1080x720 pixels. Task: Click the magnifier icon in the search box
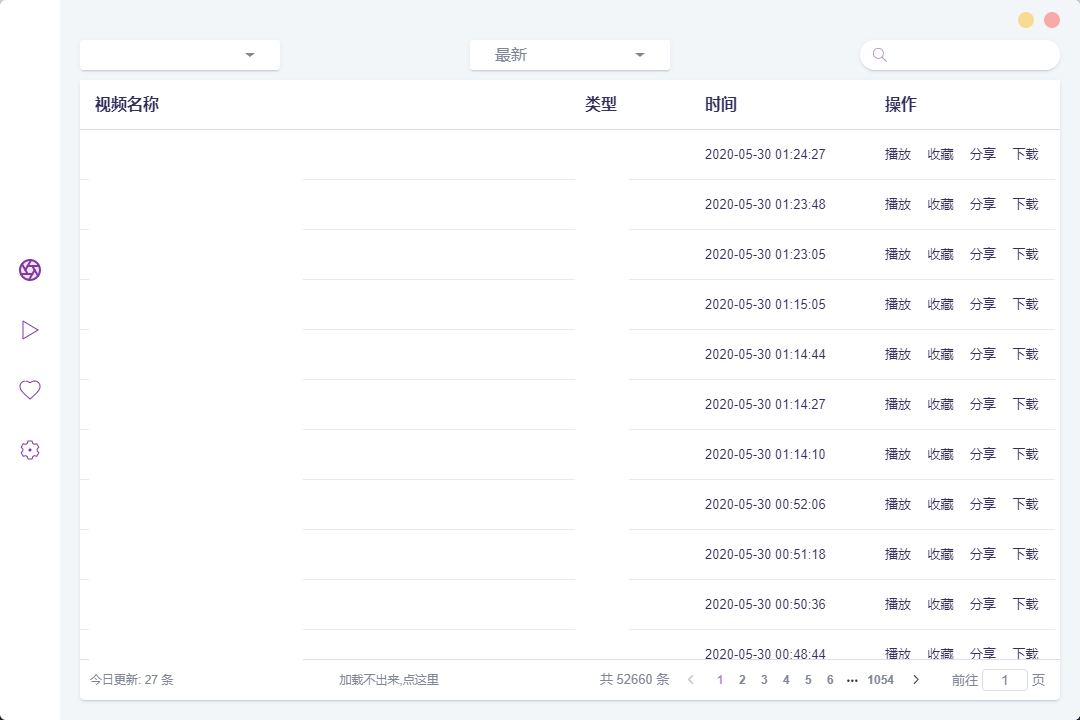tap(878, 55)
